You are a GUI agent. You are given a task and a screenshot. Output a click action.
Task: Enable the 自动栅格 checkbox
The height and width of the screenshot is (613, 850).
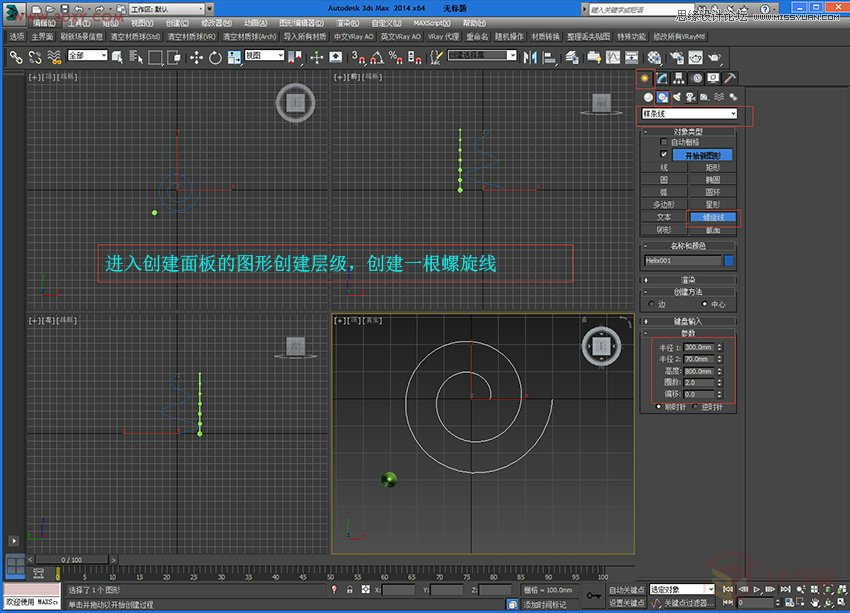click(663, 143)
